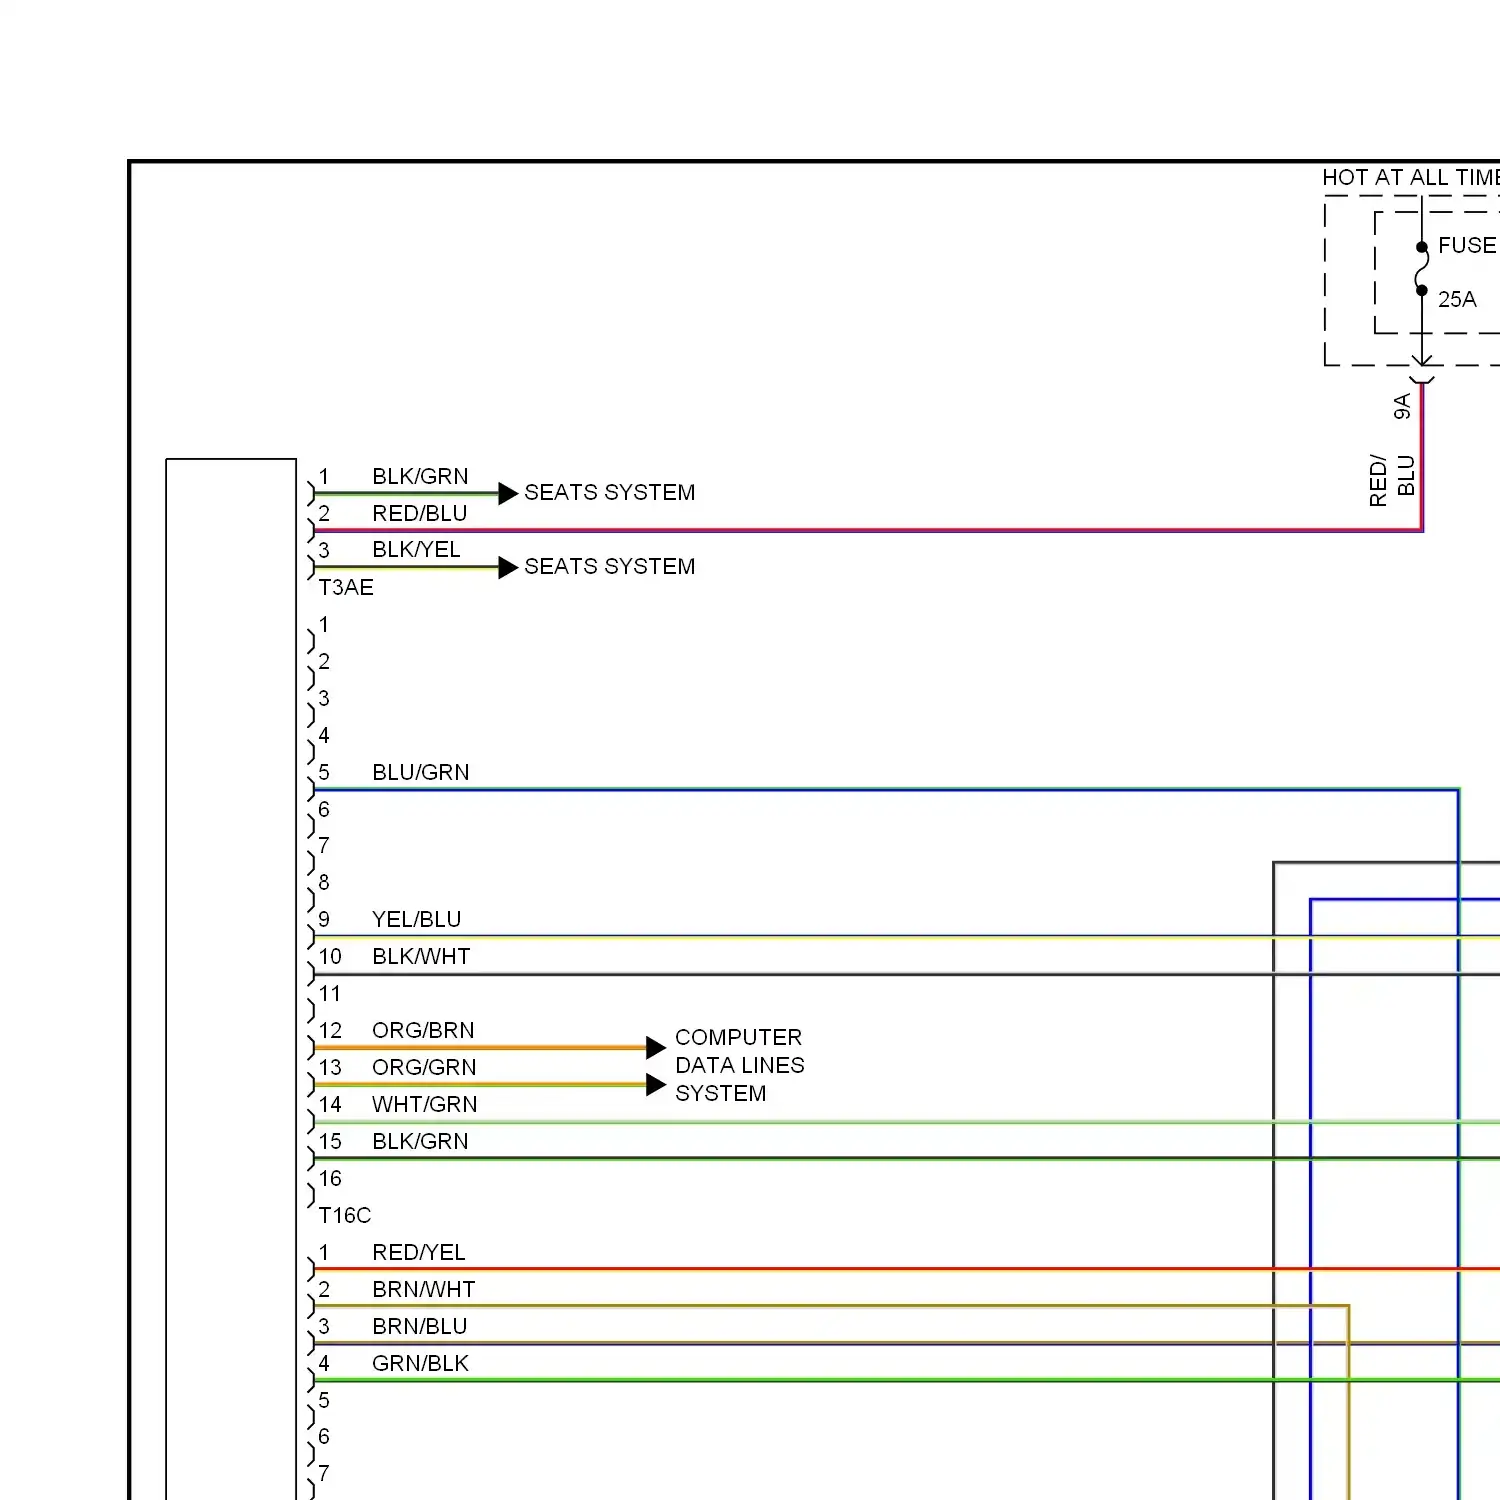Select the vertical RED/ BLU wire label
1500x1500 pixels.
coord(1393,480)
